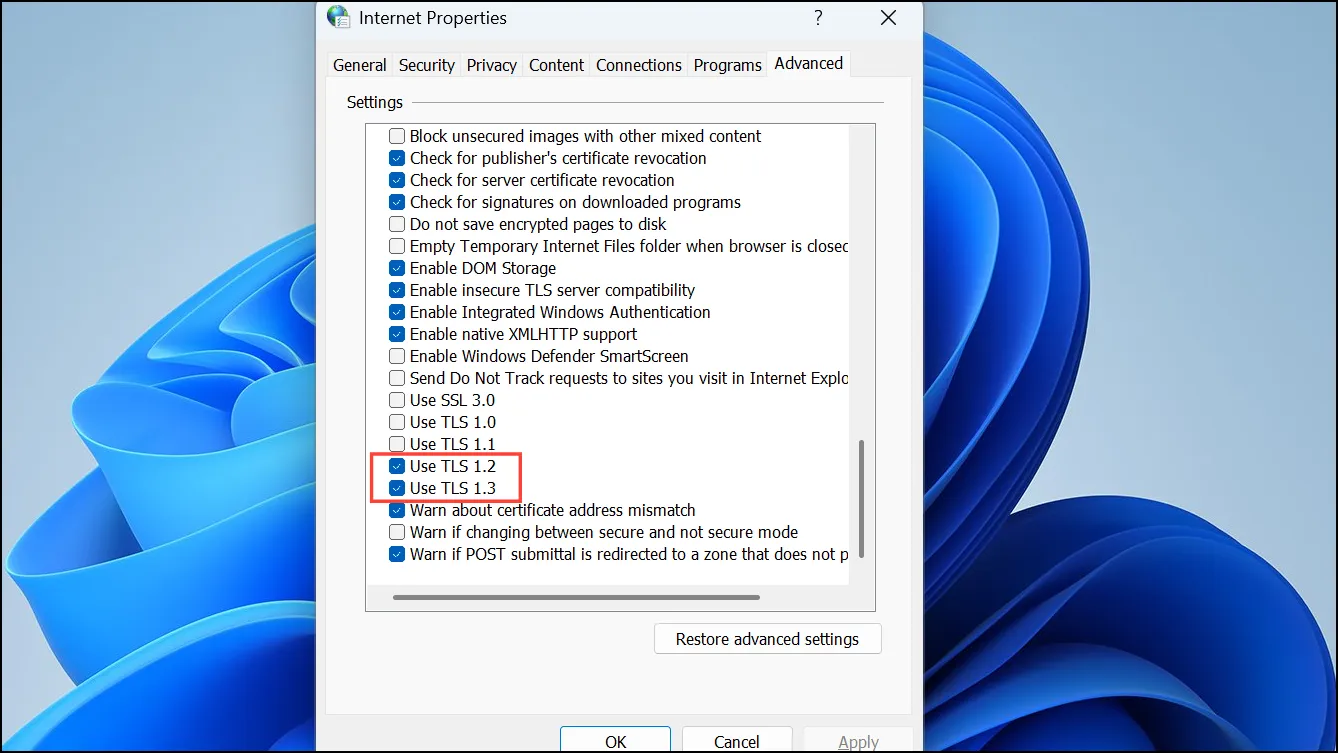Select the Privacy tab
The width and height of the screenshot is (1338, 753).
492,65
